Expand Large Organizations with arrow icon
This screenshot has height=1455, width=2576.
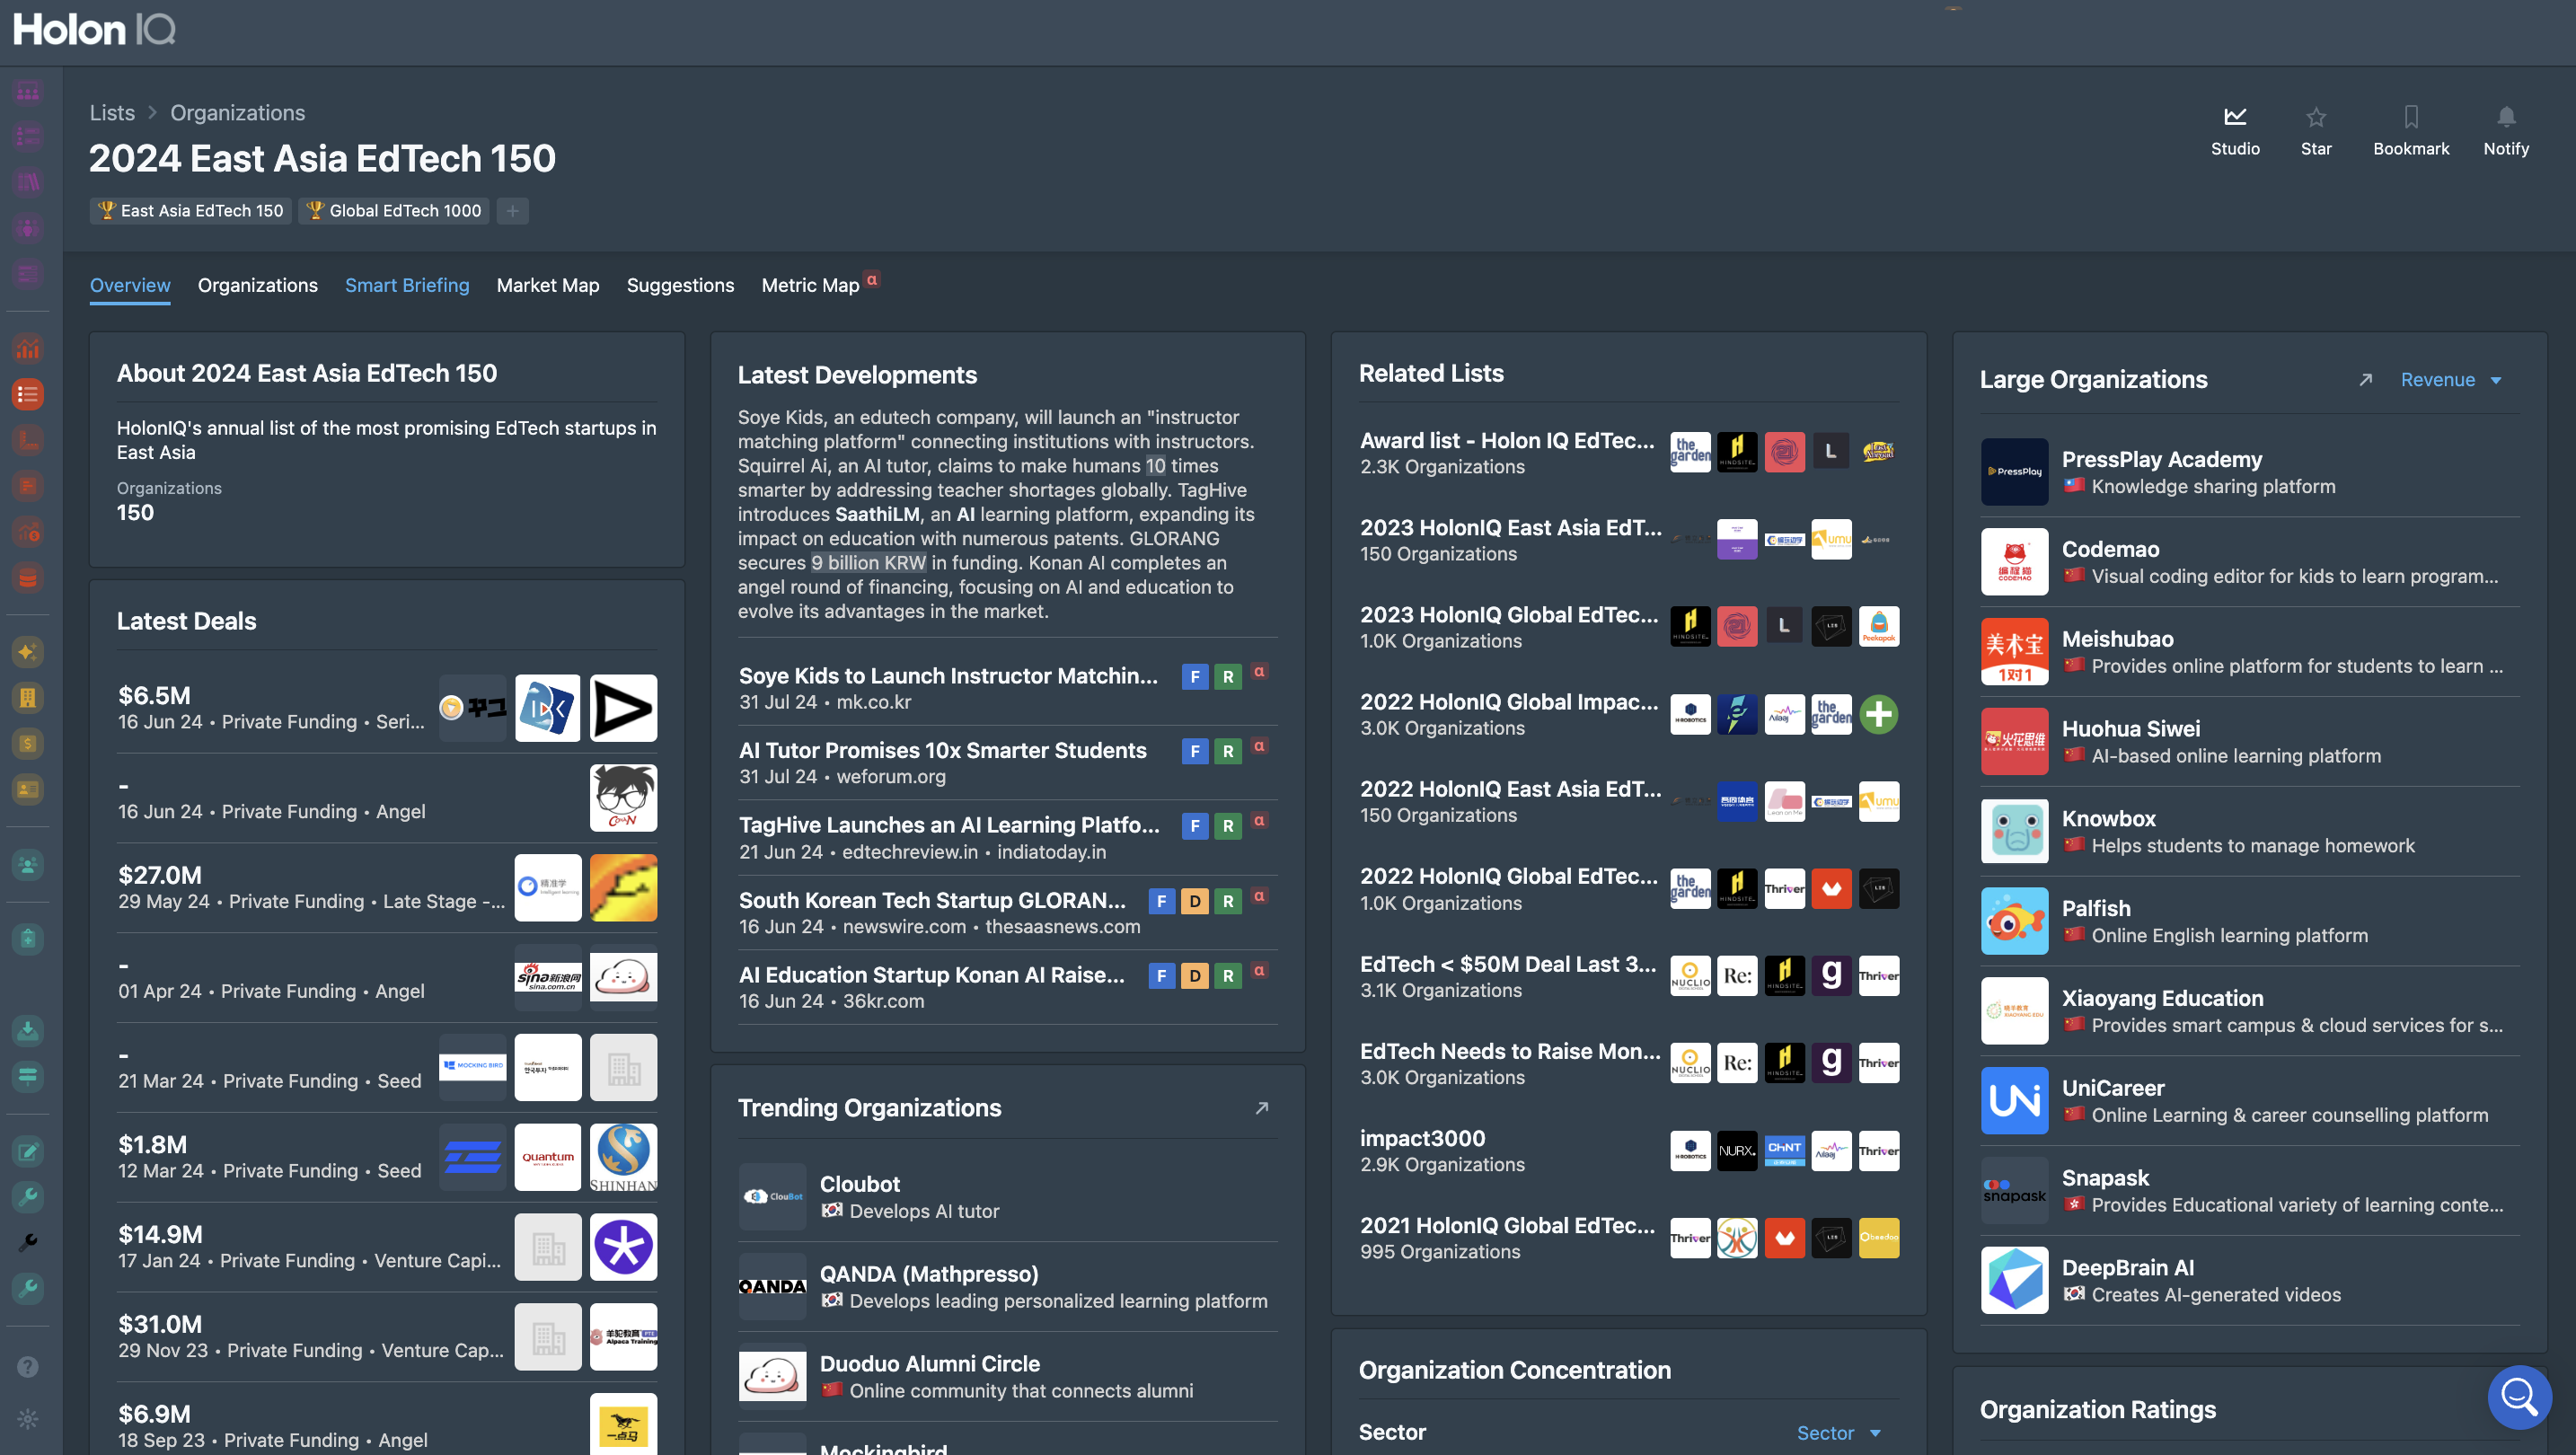pos(2365,380)
